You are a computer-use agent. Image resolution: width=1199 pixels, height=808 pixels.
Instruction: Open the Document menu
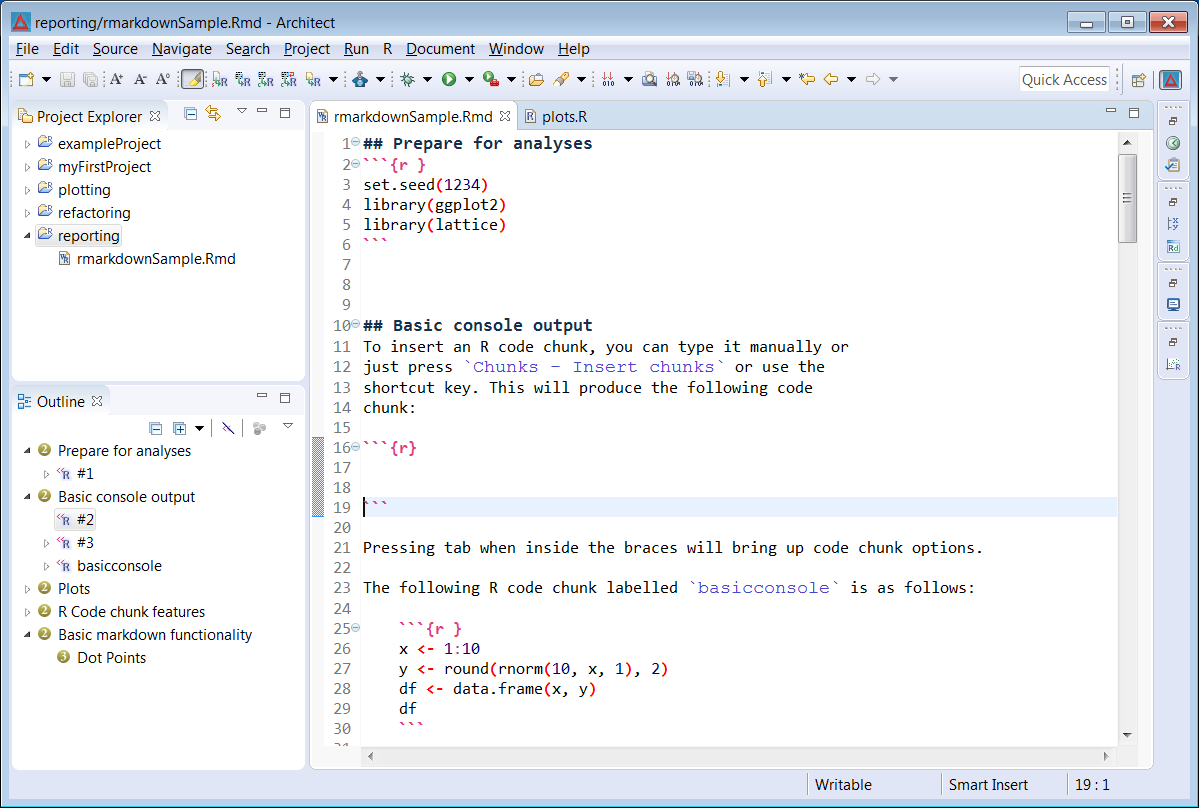tap(440, 49)
